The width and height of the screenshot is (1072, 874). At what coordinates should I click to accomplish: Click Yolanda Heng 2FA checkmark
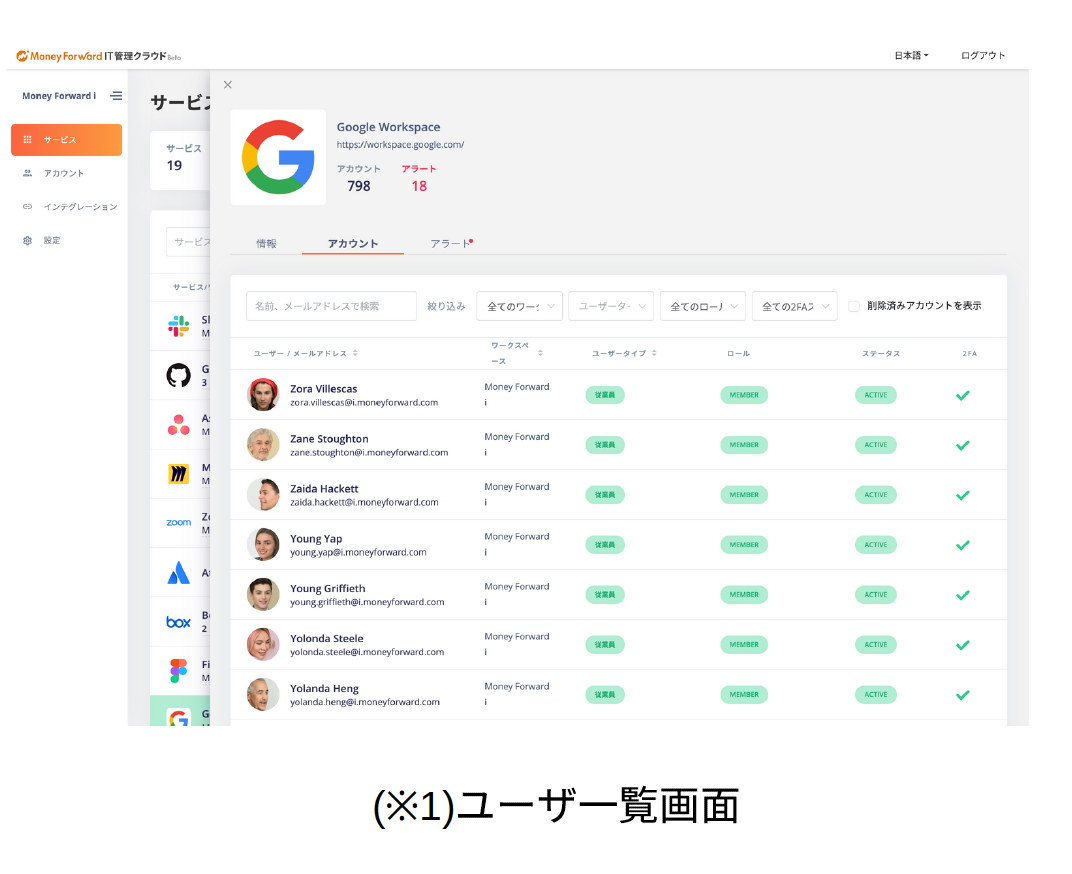coord(963,695)
